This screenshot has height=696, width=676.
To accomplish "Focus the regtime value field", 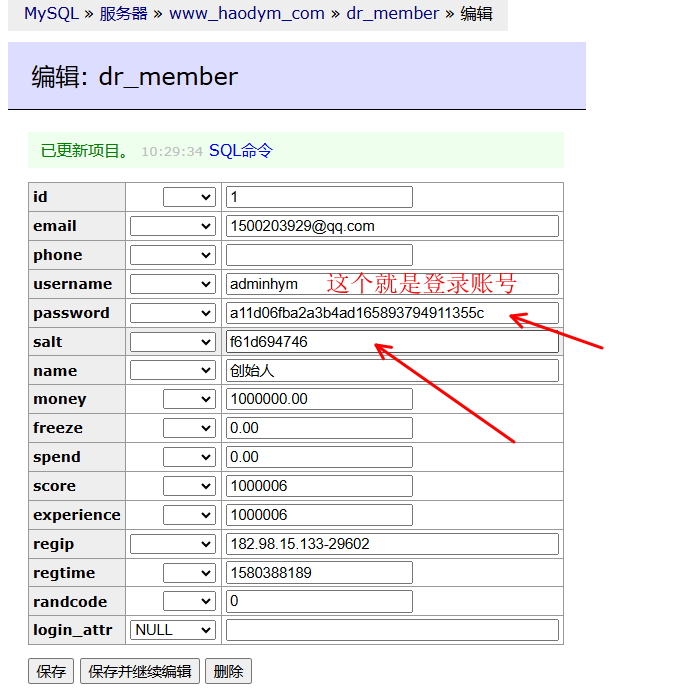I will tap(319, 573).
